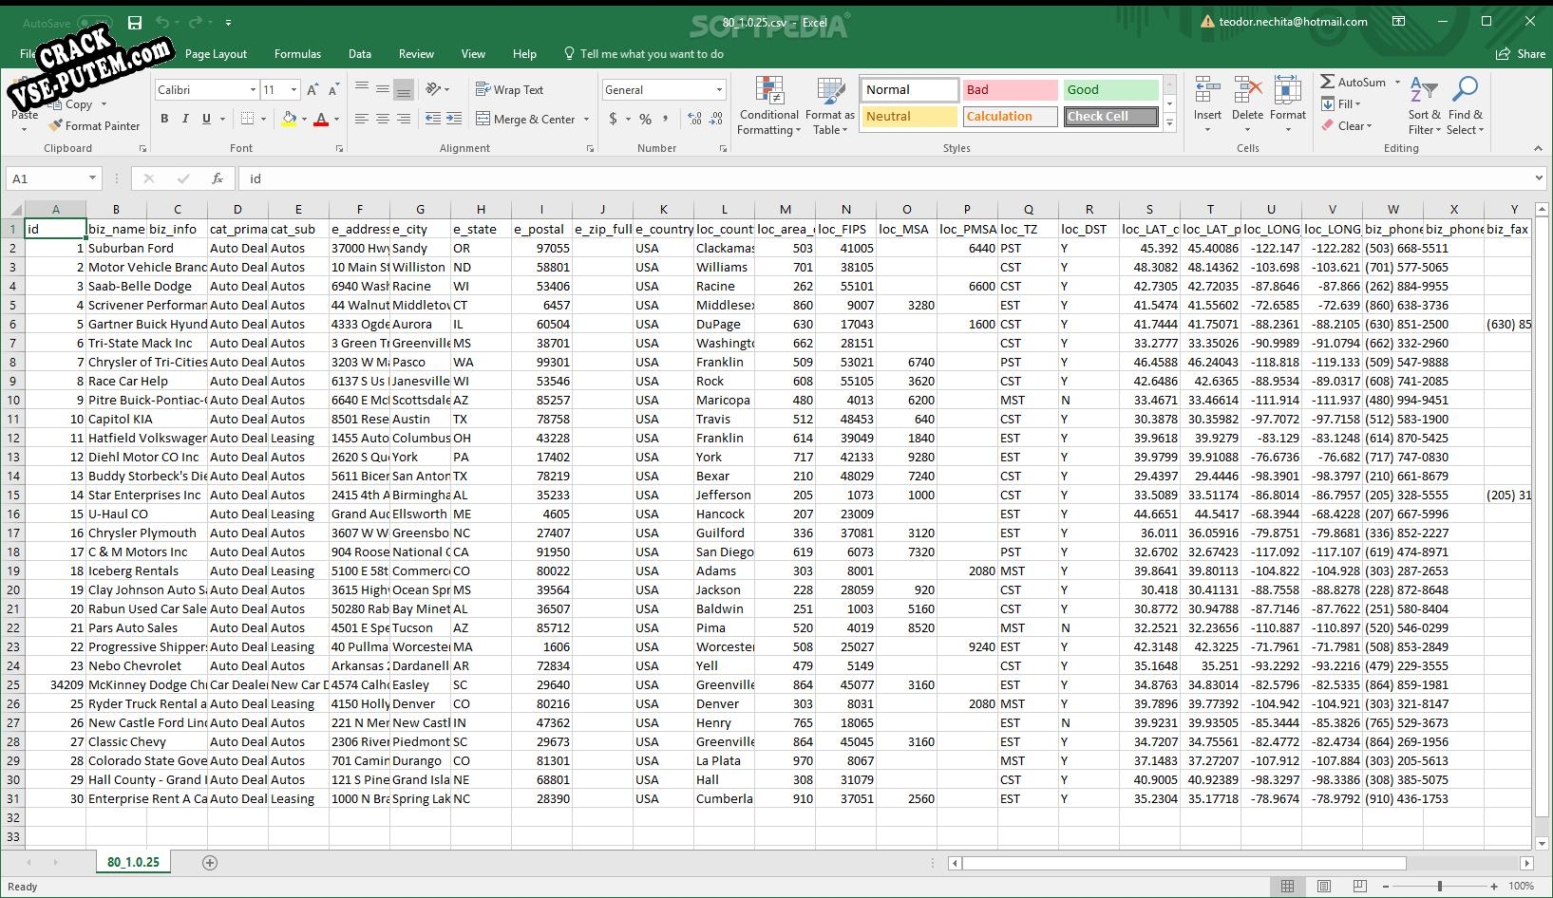Expand the cell styles gallery More arrow
1553x898 pixels.
point(1168,122)
